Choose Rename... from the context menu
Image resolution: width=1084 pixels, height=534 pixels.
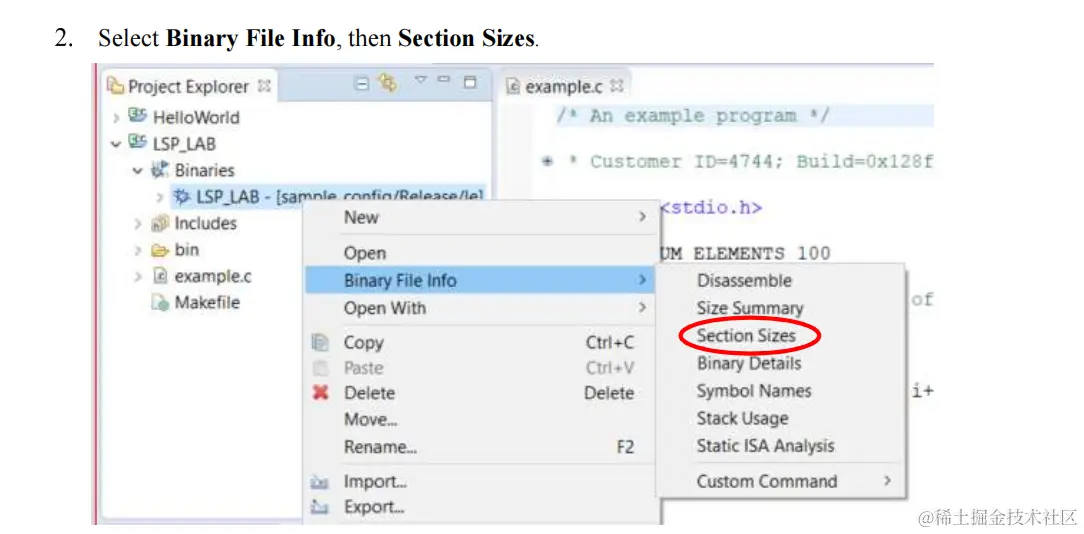pyautogui.click(x=380, y=447)
